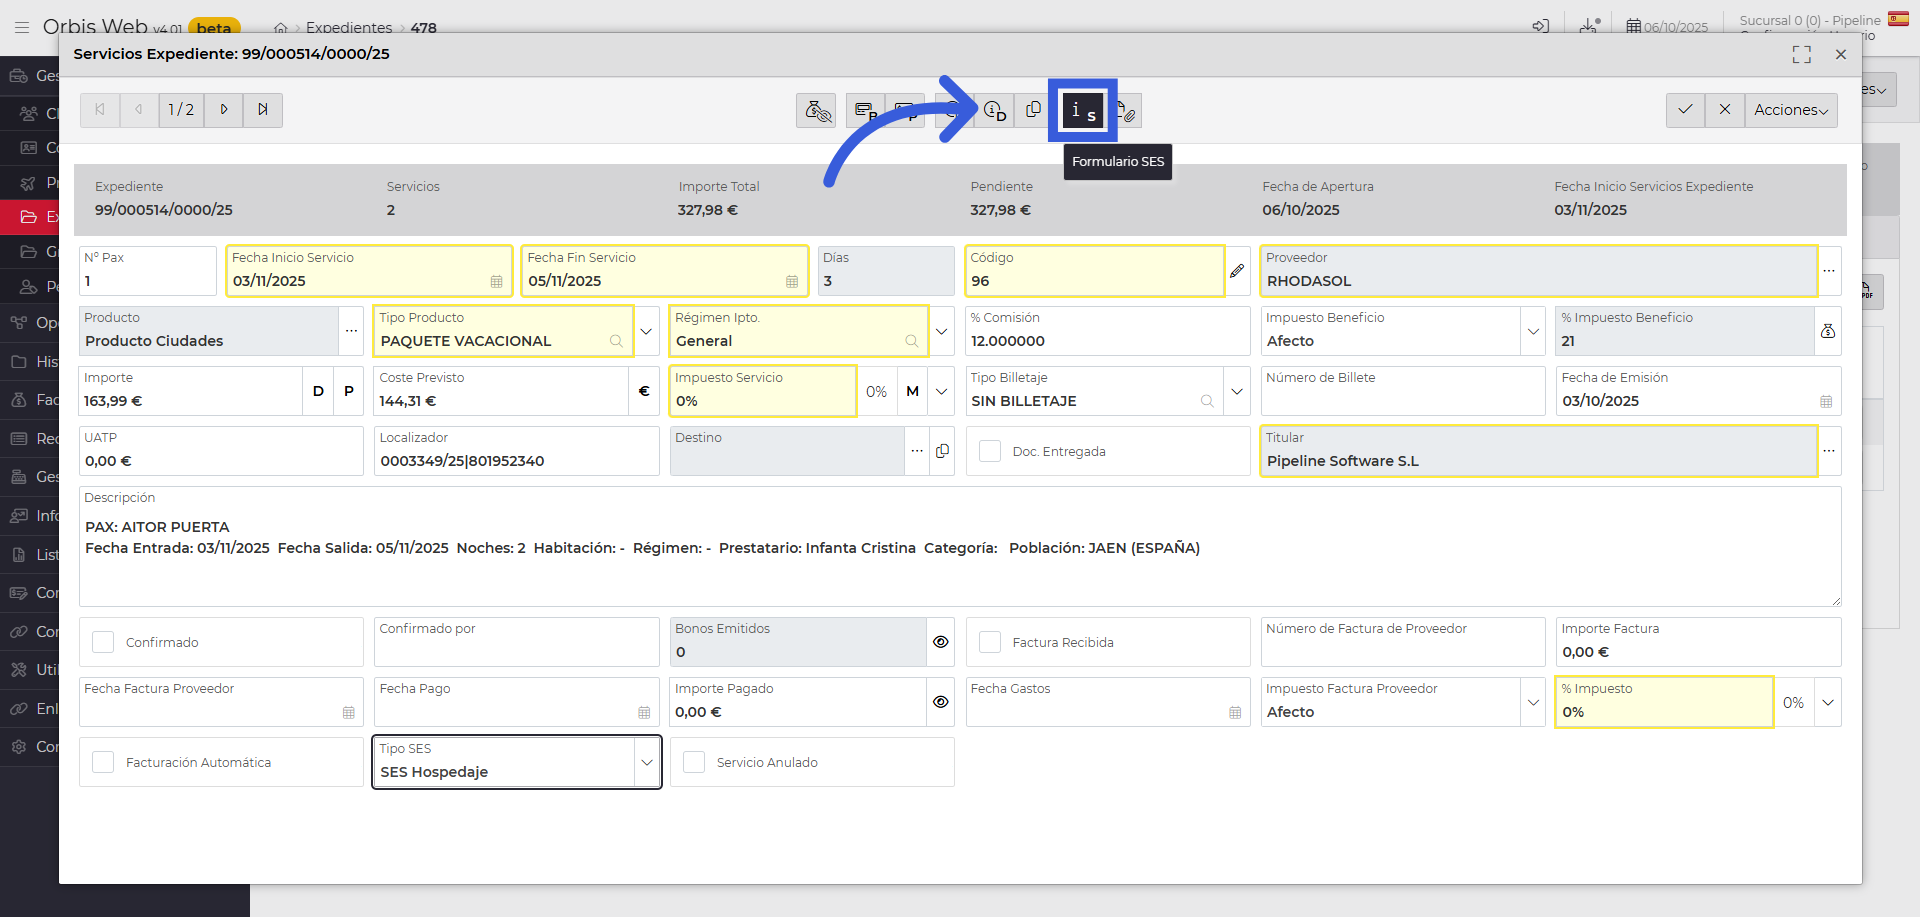Click the eye icon next to Bonos Emitidos
Image resolution: width=1920 pixels, height=917 pixels.
click(940, 642)
